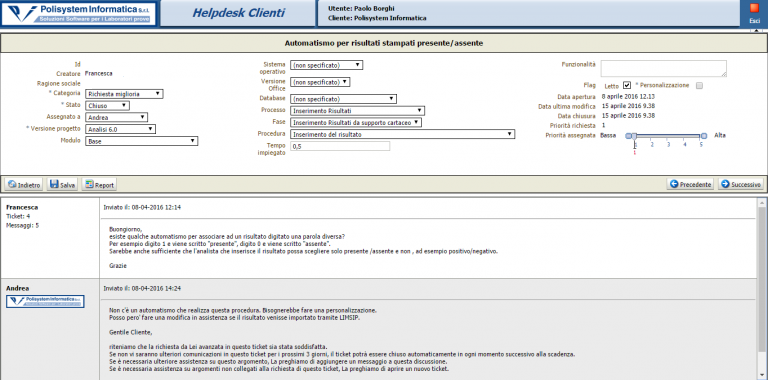Image resolution: width=768 pixels, height=380 pixels.
Task: Click the Creatore value Francesca
Action: (98, 73)
